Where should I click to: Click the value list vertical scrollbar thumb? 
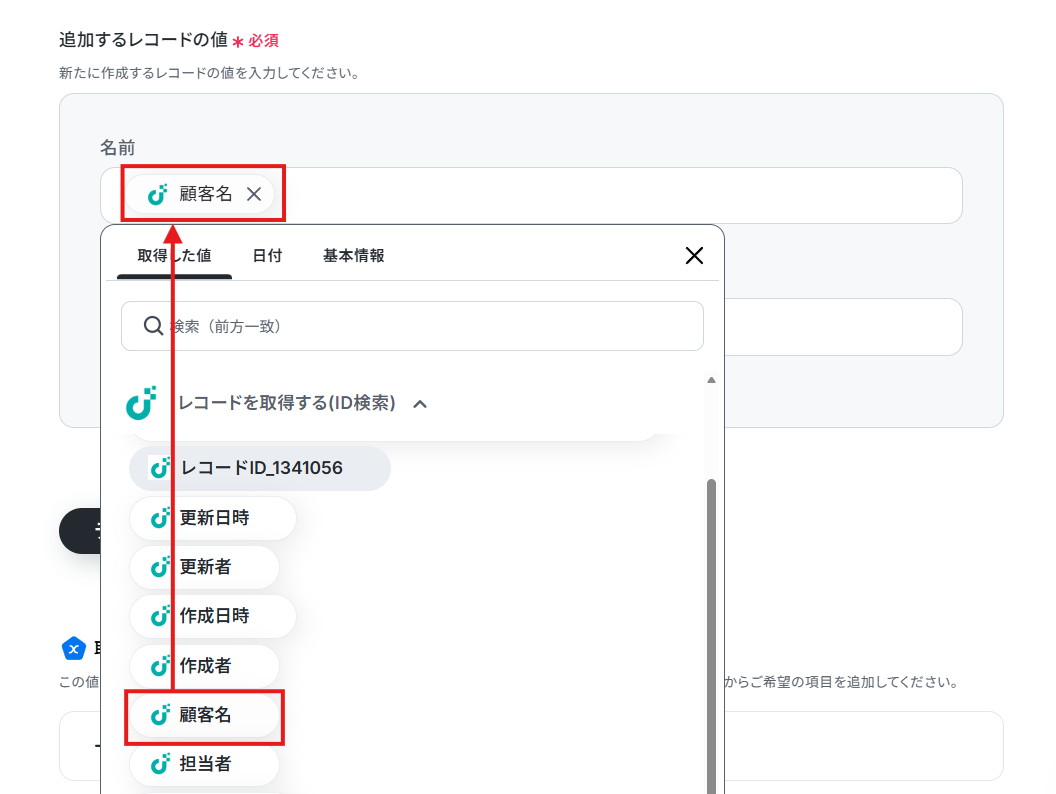coord(711,636)
